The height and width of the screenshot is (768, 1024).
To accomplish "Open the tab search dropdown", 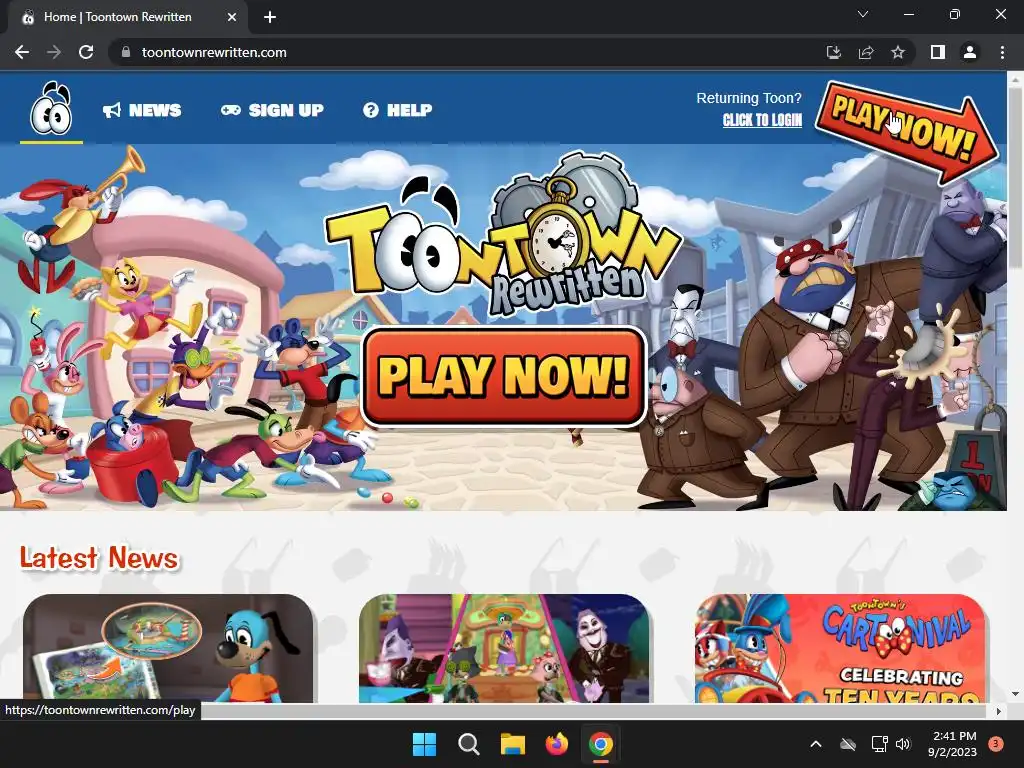I will [x=863, y=14].
